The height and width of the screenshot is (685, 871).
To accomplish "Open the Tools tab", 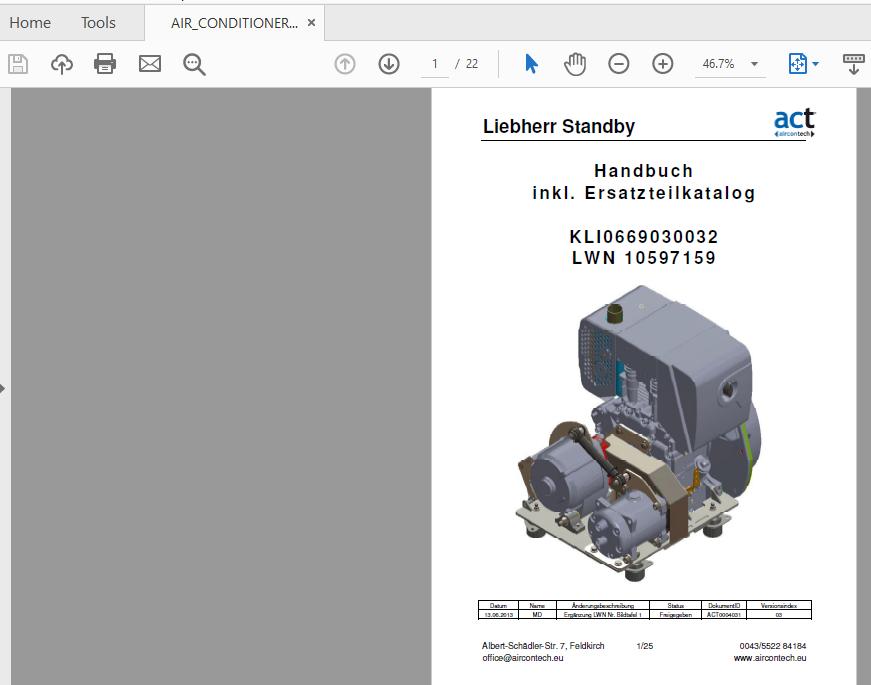I will pyautogui.click(x=98, y=23).
